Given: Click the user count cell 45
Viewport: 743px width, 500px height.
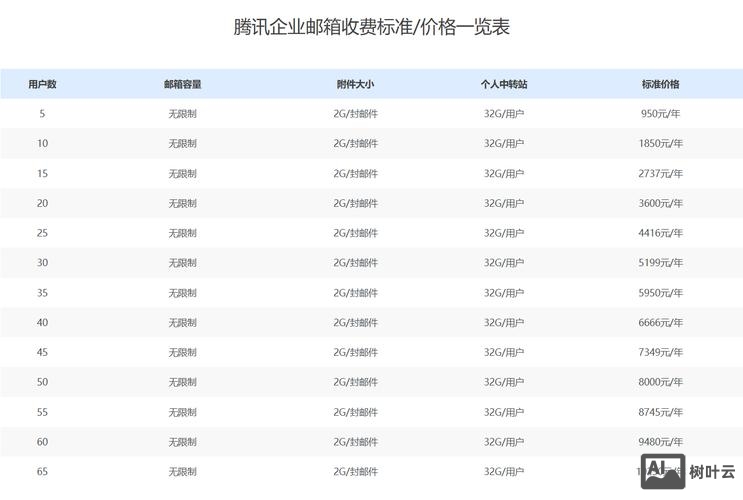Looking at the screenshot, I should [x=42, y=353].
